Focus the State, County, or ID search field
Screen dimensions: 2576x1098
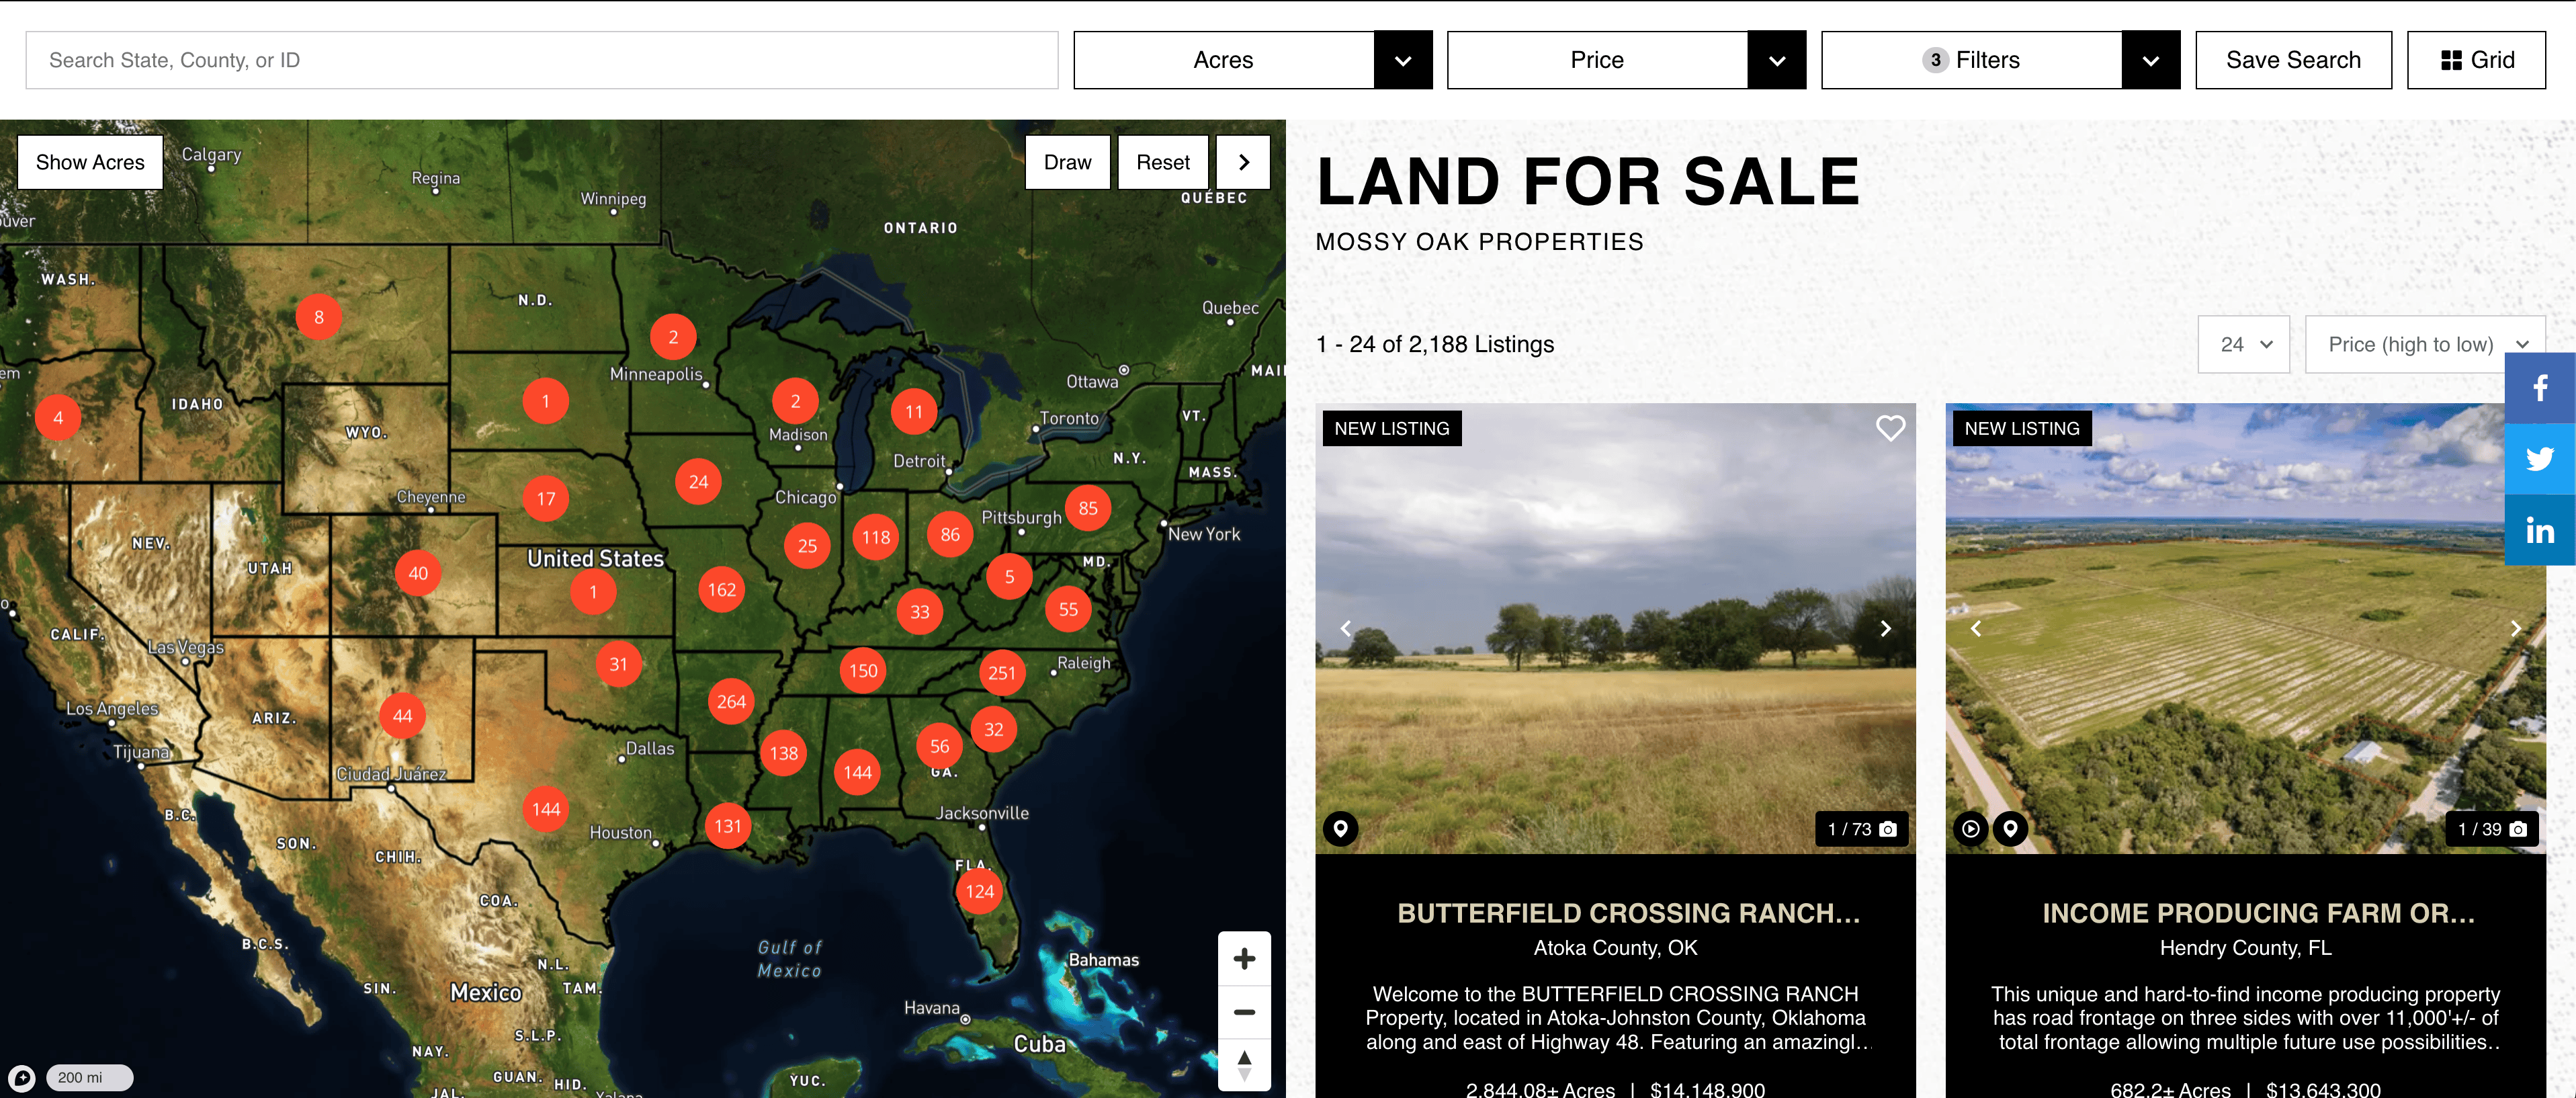coord(541,60)
